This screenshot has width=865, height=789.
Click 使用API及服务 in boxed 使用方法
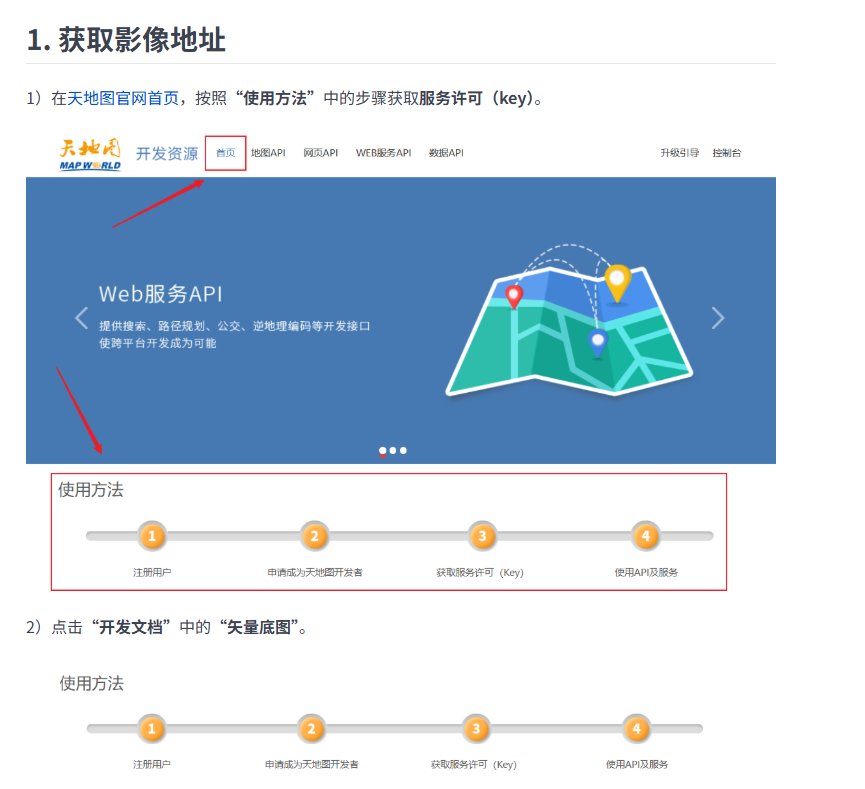(646, 573)
